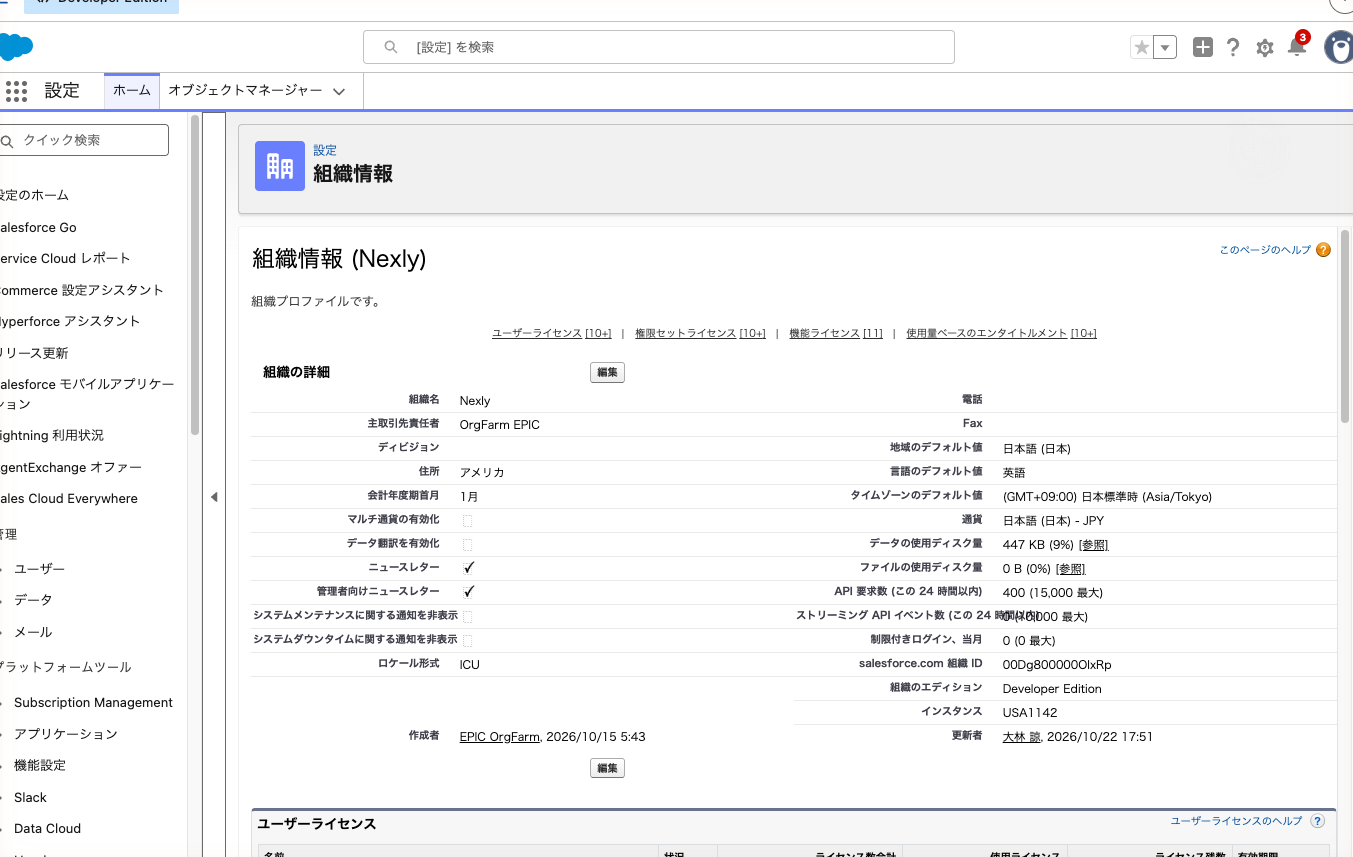This screenshot has width=1353, height=857.
Task: Expand the ユーザー sidebar item
Action: (40, 568)
